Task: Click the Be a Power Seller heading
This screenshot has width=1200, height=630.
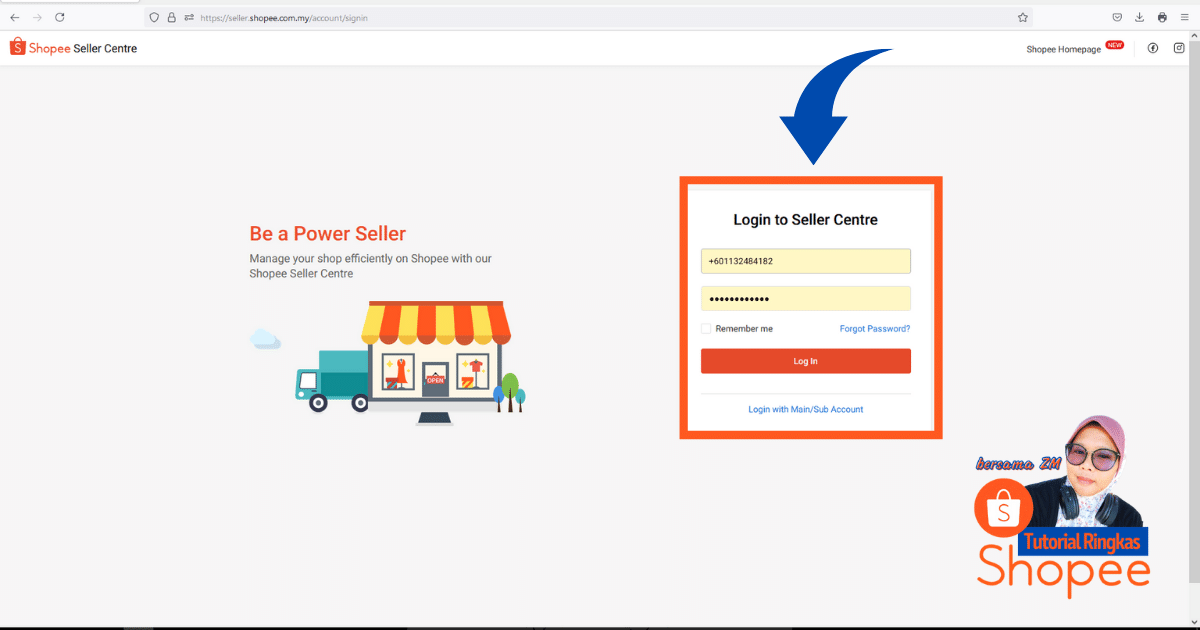Action: pyautogui.click(x=328, y=234)
